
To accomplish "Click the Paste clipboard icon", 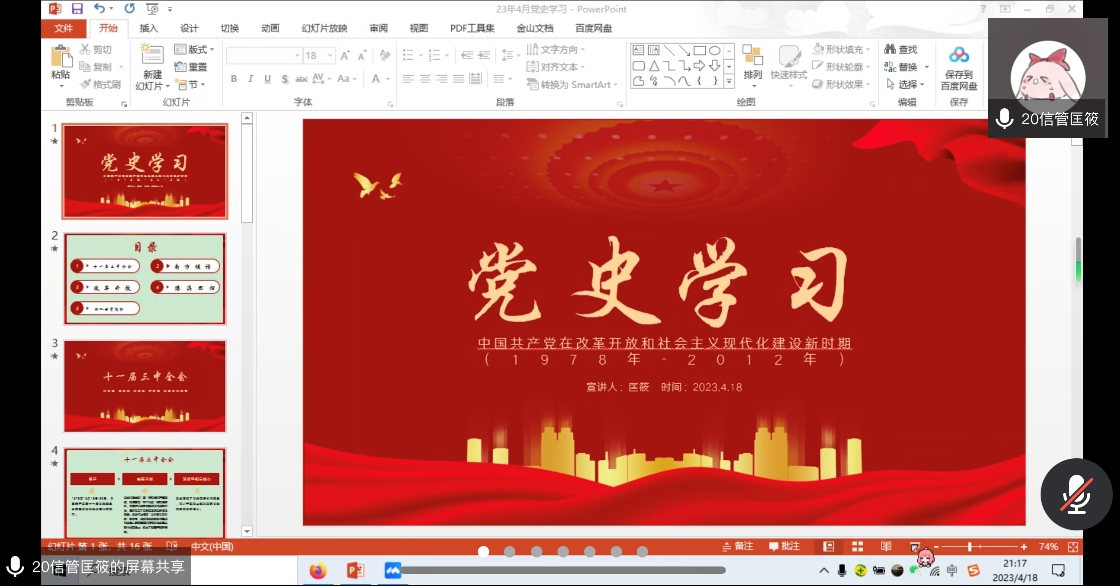I will point(61,61).
